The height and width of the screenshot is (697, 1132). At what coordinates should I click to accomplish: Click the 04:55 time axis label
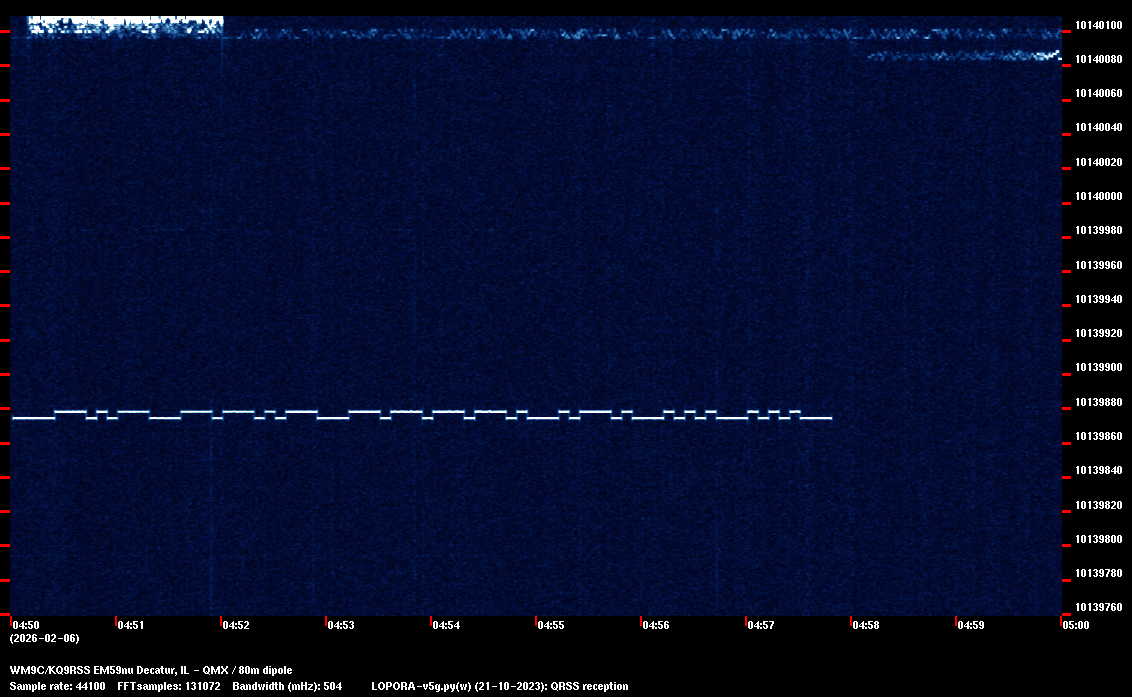(x=551, y=625)
